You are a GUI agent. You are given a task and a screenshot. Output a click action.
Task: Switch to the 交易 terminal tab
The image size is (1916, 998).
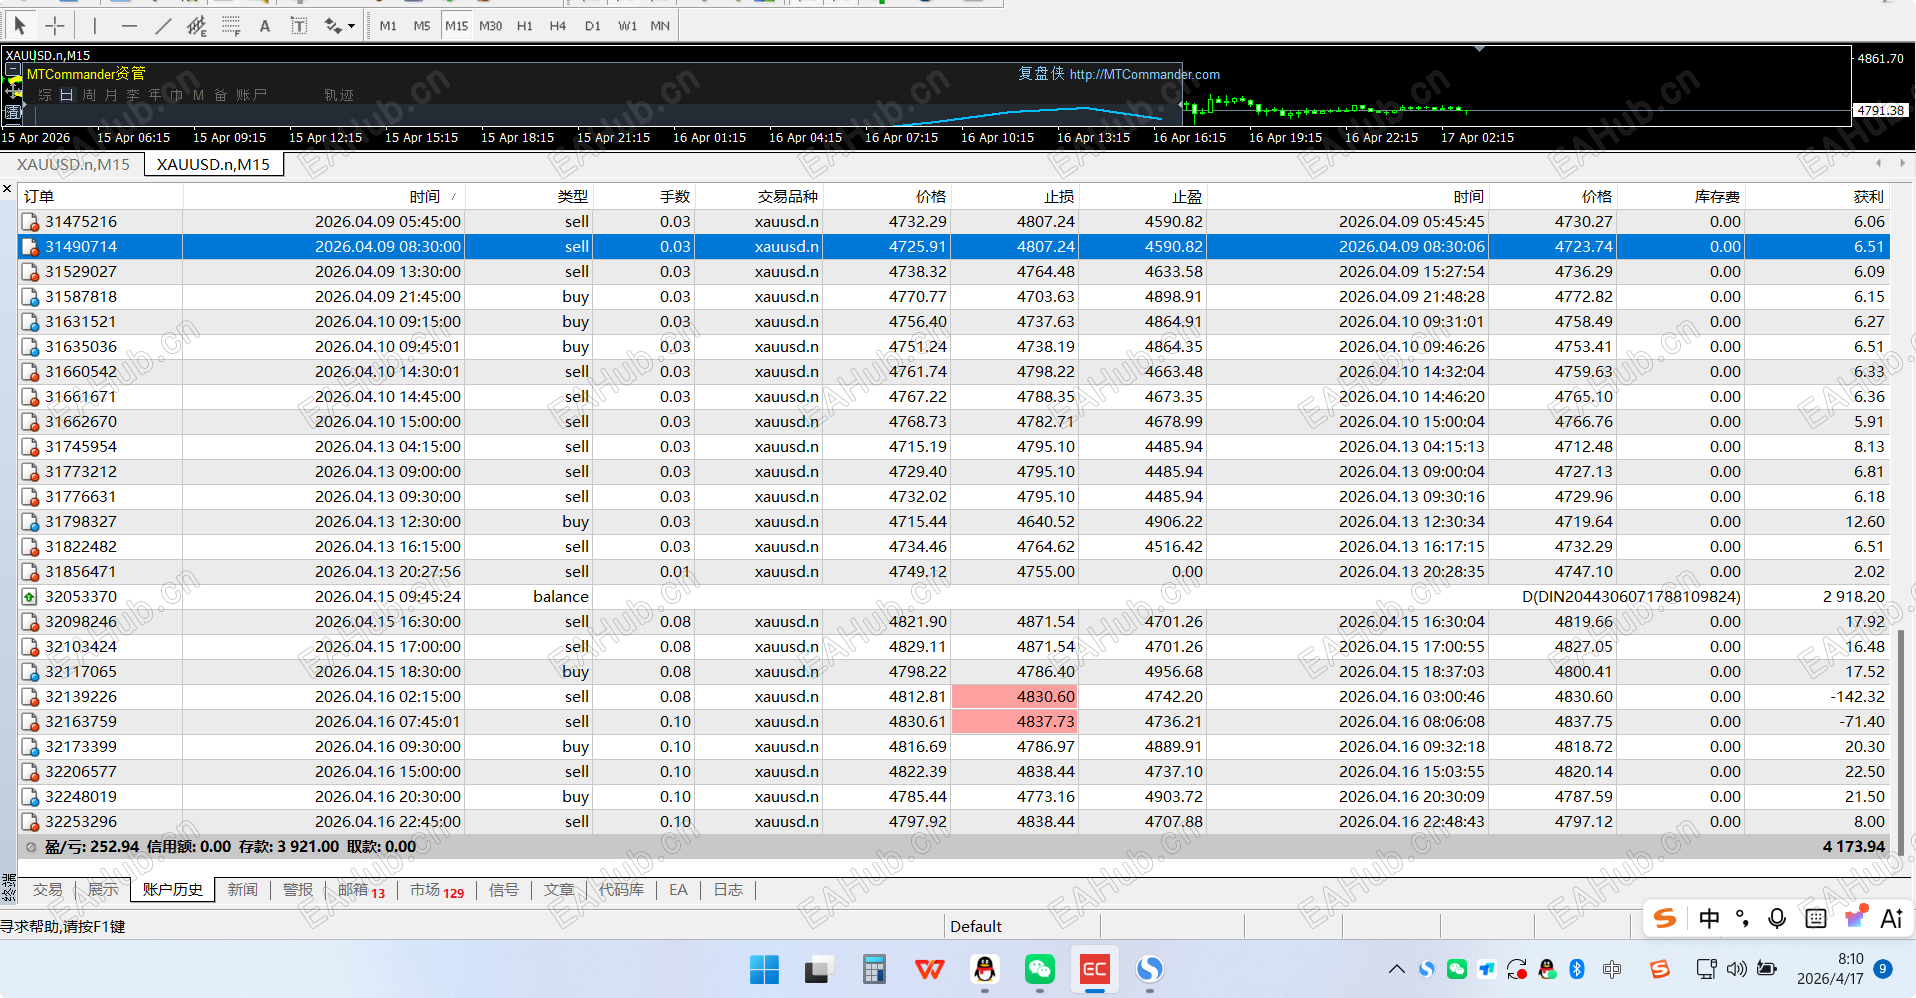47,890
